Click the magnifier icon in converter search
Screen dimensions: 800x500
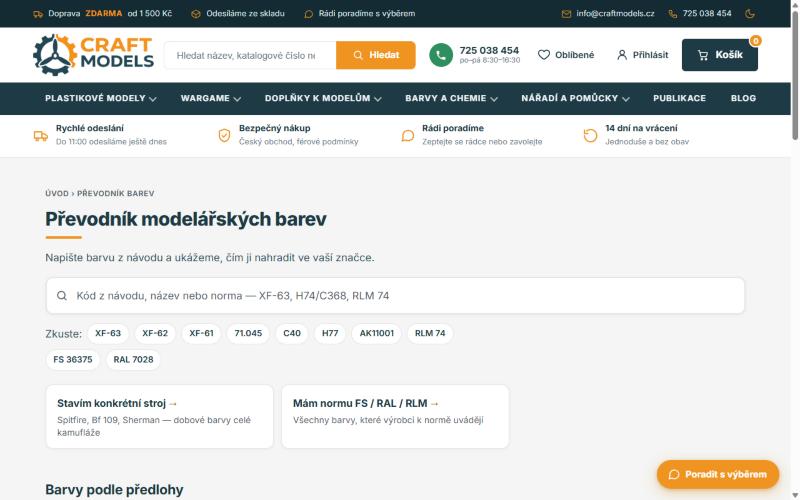(x=62, y=295)
